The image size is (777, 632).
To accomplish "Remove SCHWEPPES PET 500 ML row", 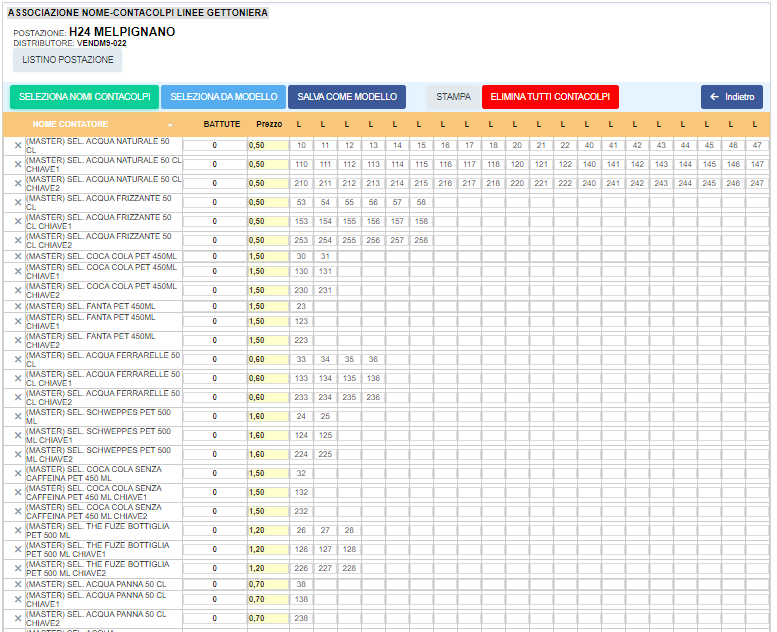I will pos(18,416).
